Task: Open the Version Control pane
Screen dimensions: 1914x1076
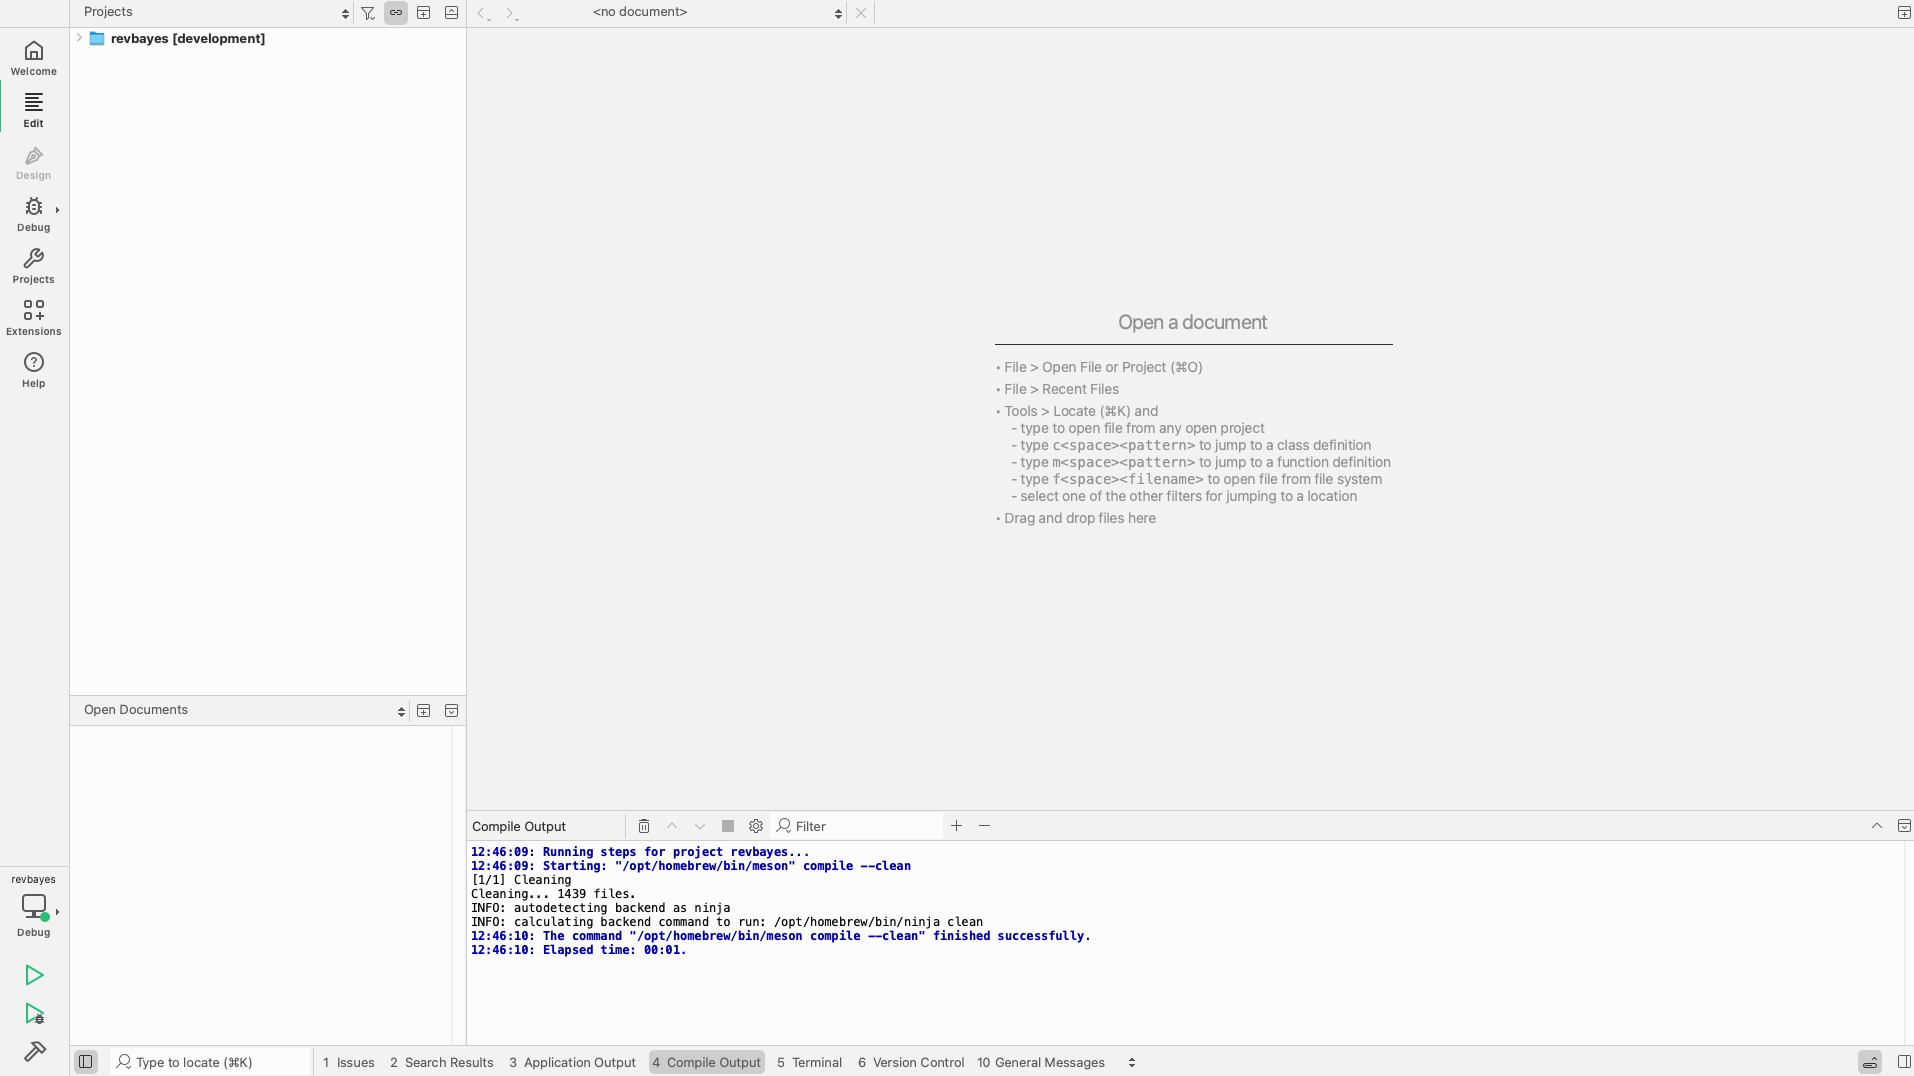Action: [910, 1062]
